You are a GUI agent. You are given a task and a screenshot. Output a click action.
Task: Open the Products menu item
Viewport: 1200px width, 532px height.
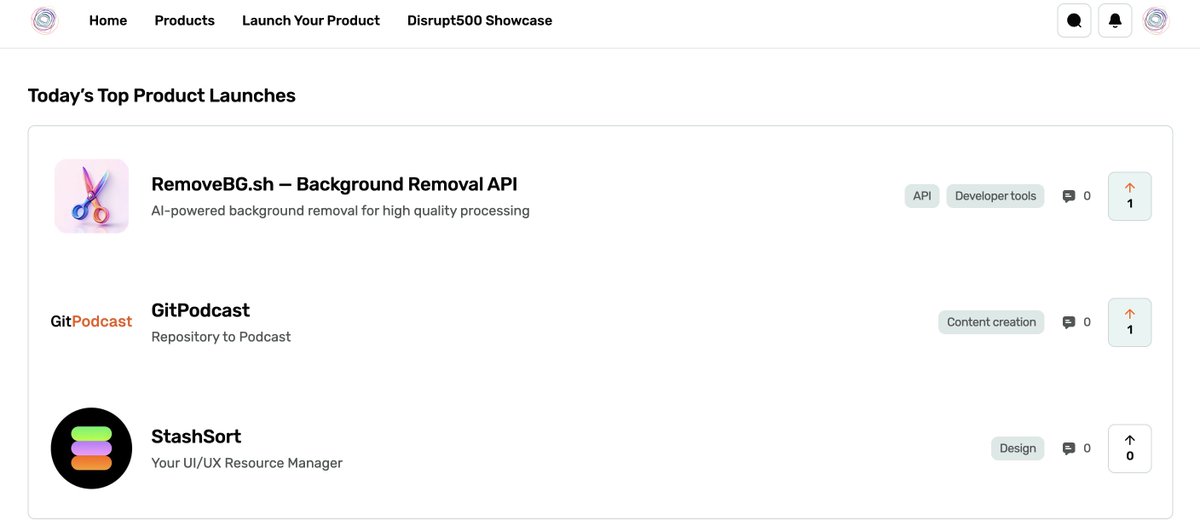[185, 20]
